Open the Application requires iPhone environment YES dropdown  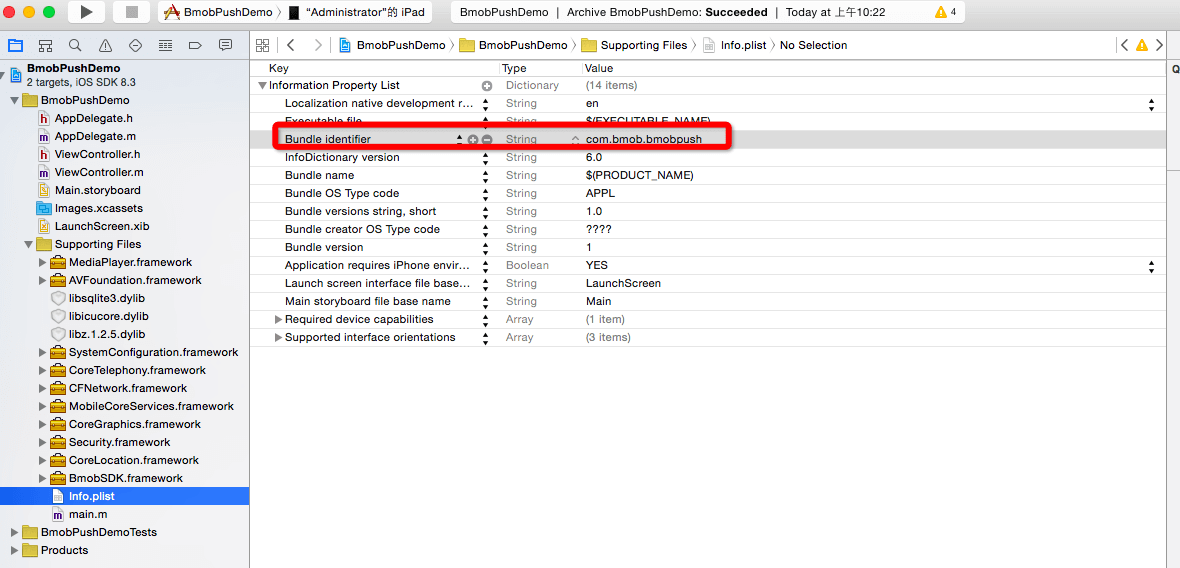(x=1151, y=265)
